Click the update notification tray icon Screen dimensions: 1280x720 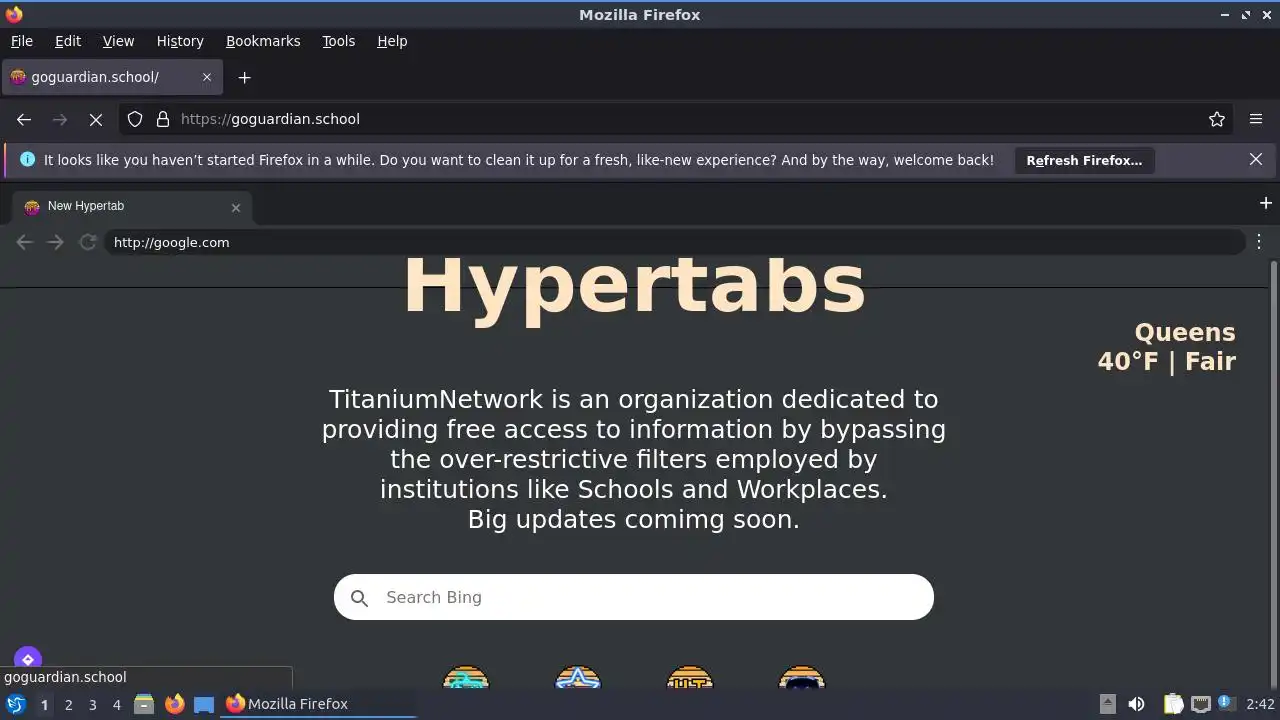point(1225,703)
